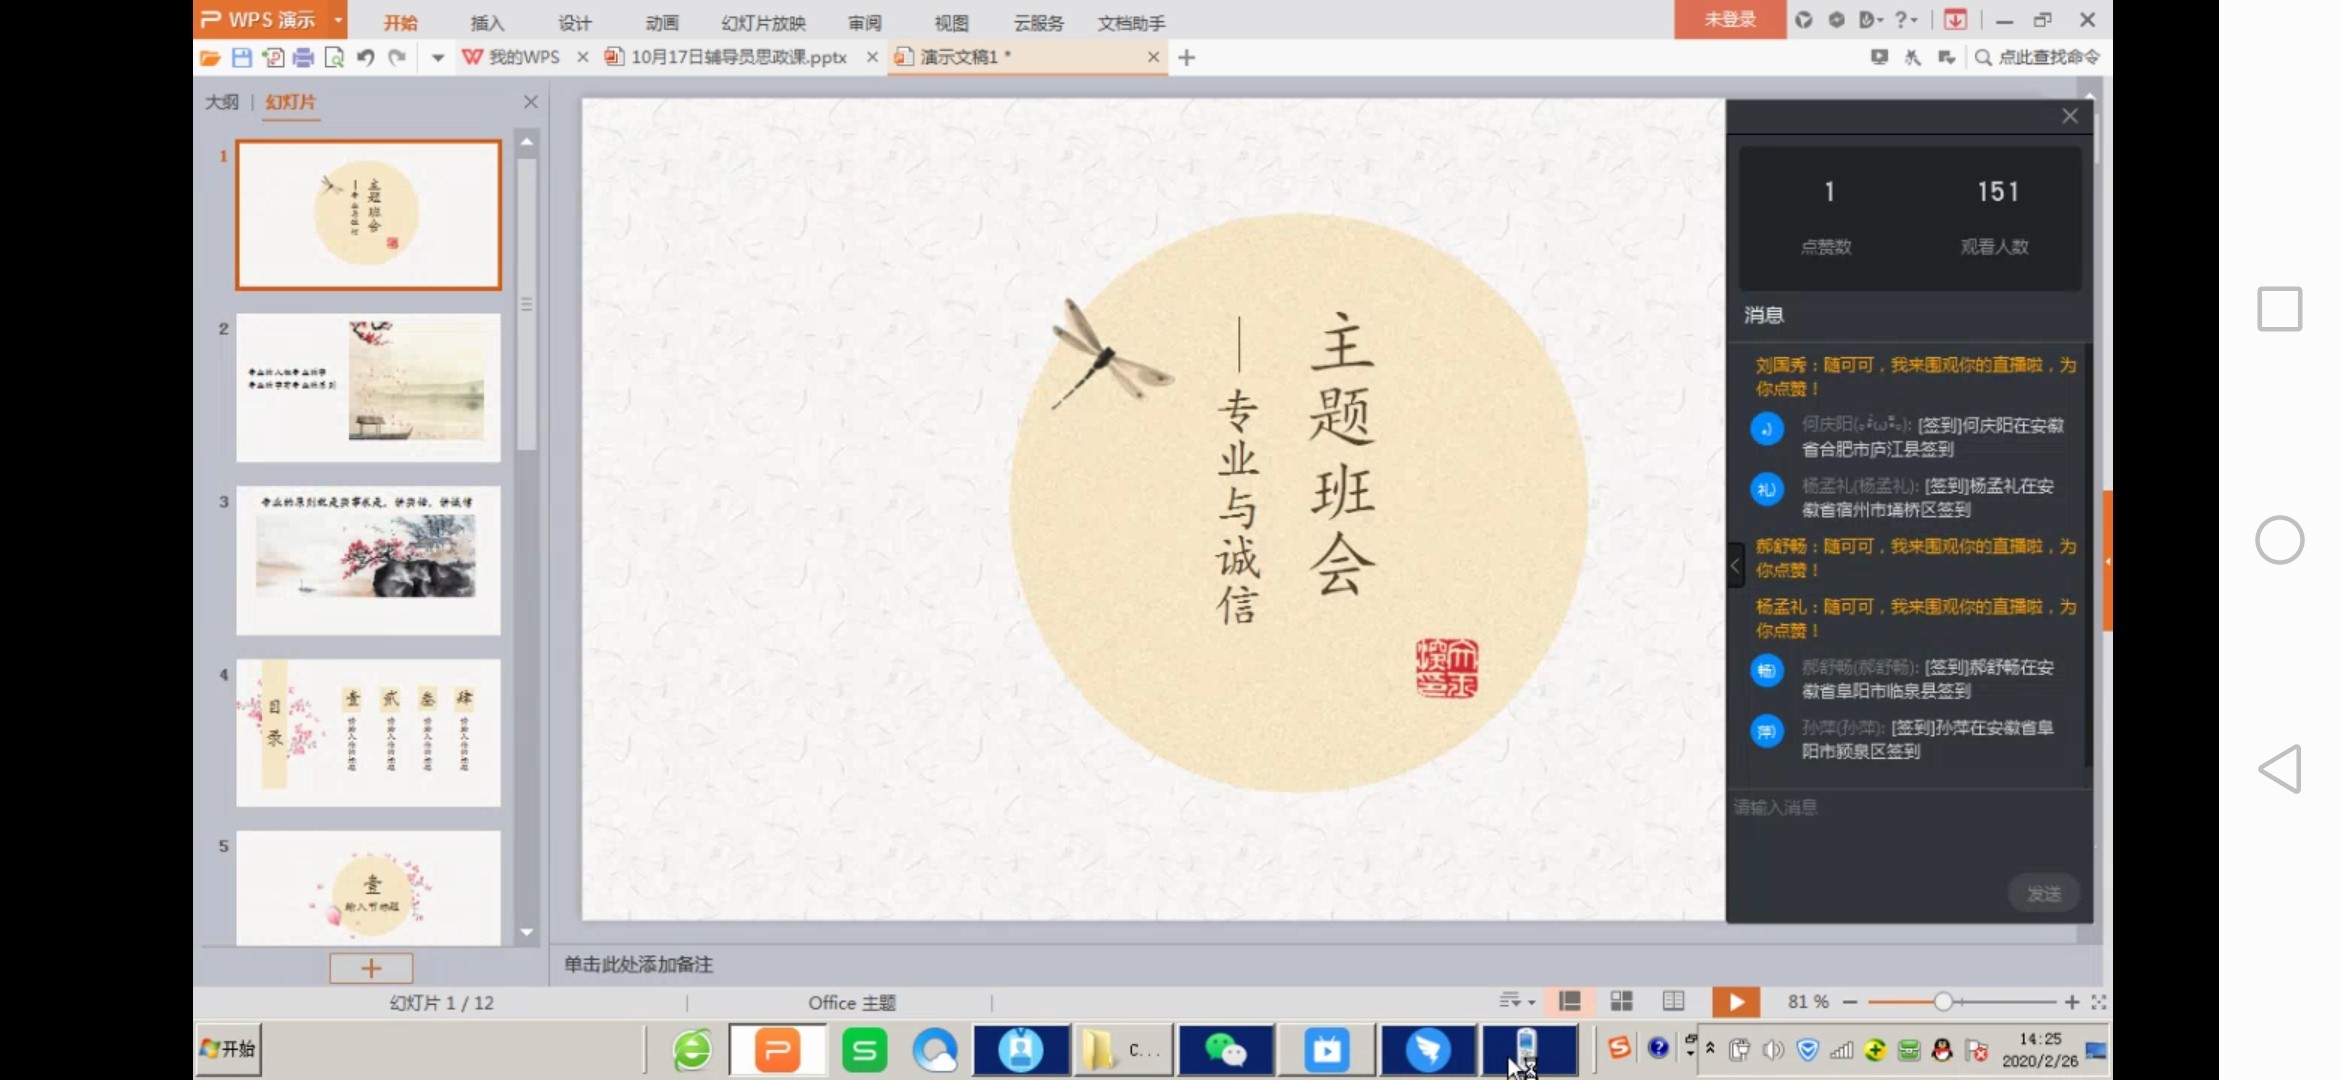Viewport: 2340px width, 1080px height.
Task: Switch to slide sorter grid view
Action: pos(1621,1001)
